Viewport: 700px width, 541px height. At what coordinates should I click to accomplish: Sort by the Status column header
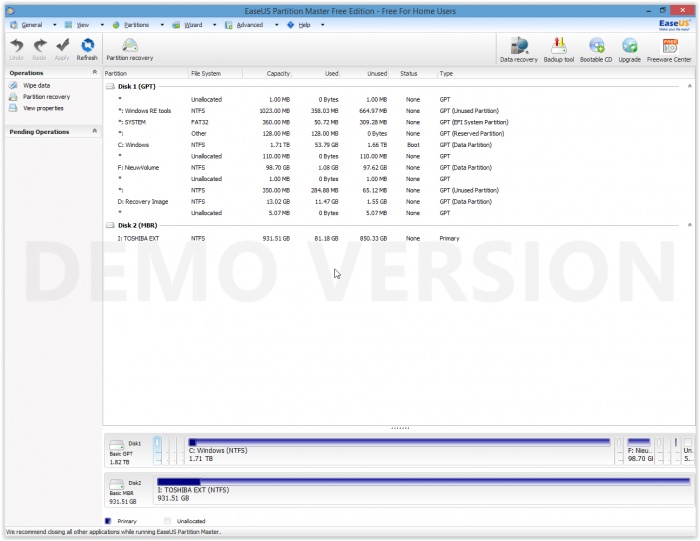coord(413,73)
